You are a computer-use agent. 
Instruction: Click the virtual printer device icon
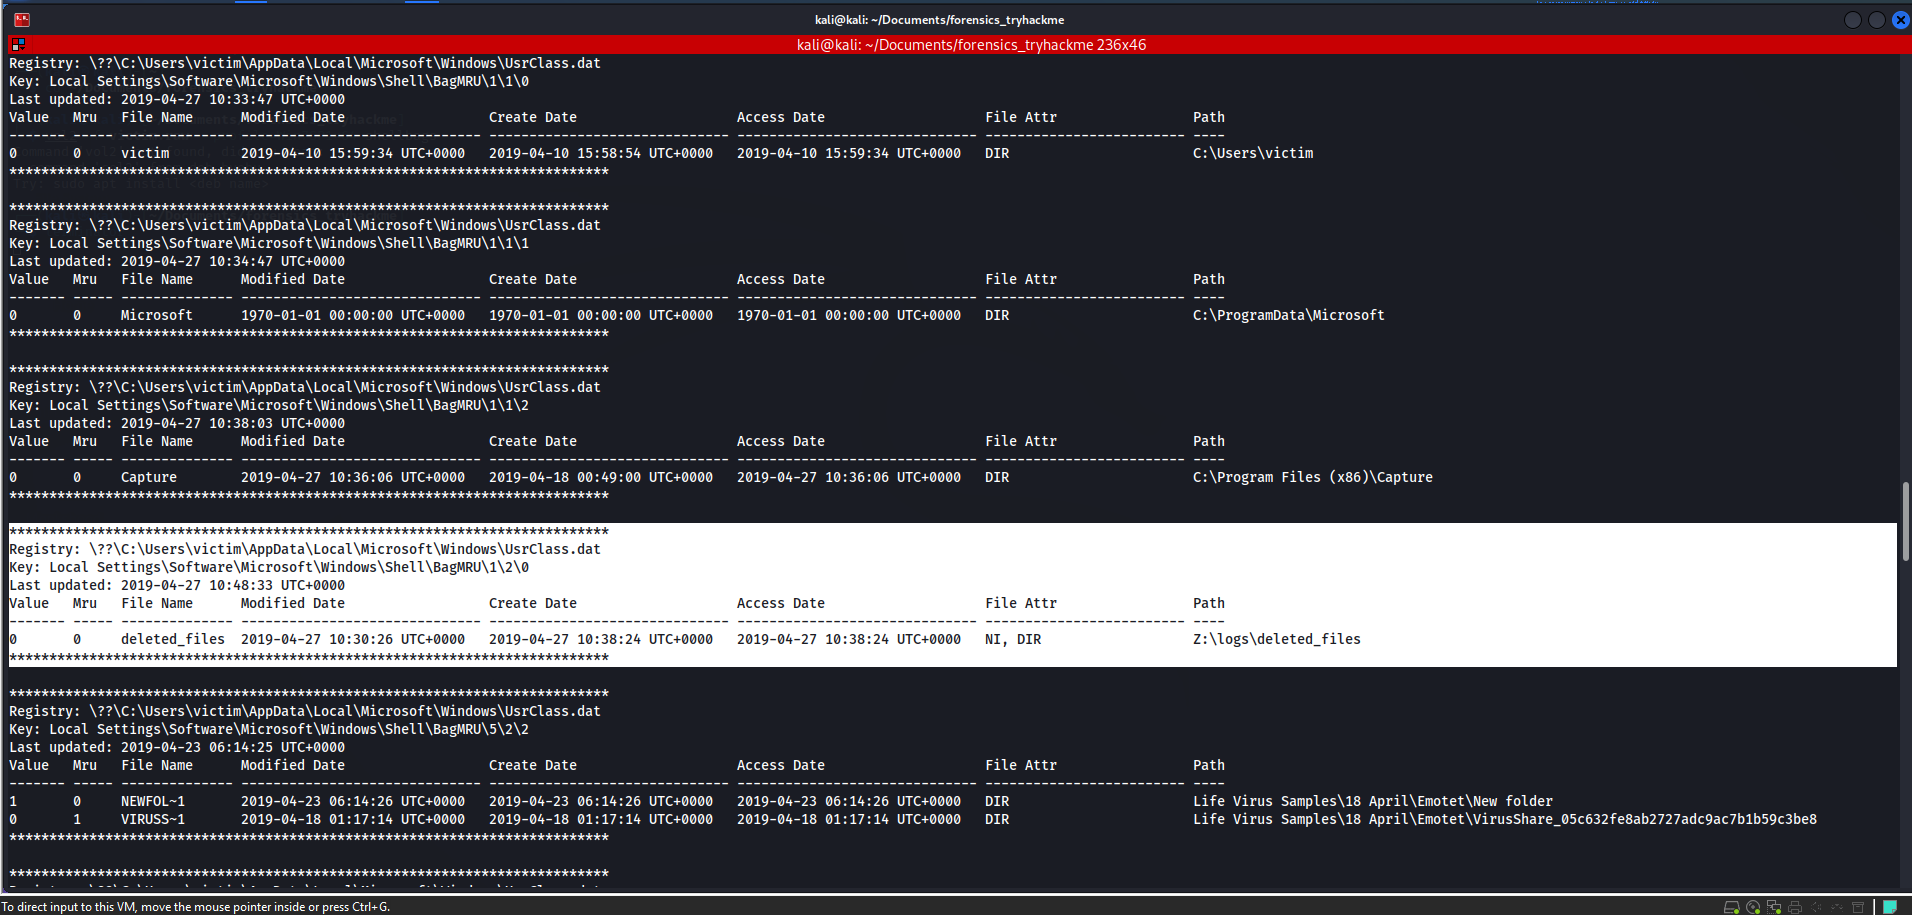(x=1795, y=906)
